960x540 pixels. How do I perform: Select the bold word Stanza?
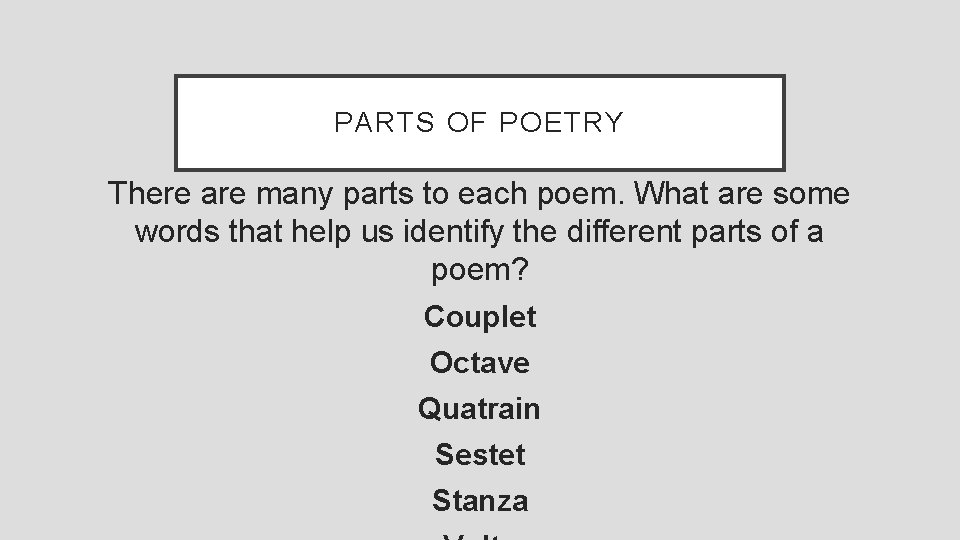pos(480,500)
